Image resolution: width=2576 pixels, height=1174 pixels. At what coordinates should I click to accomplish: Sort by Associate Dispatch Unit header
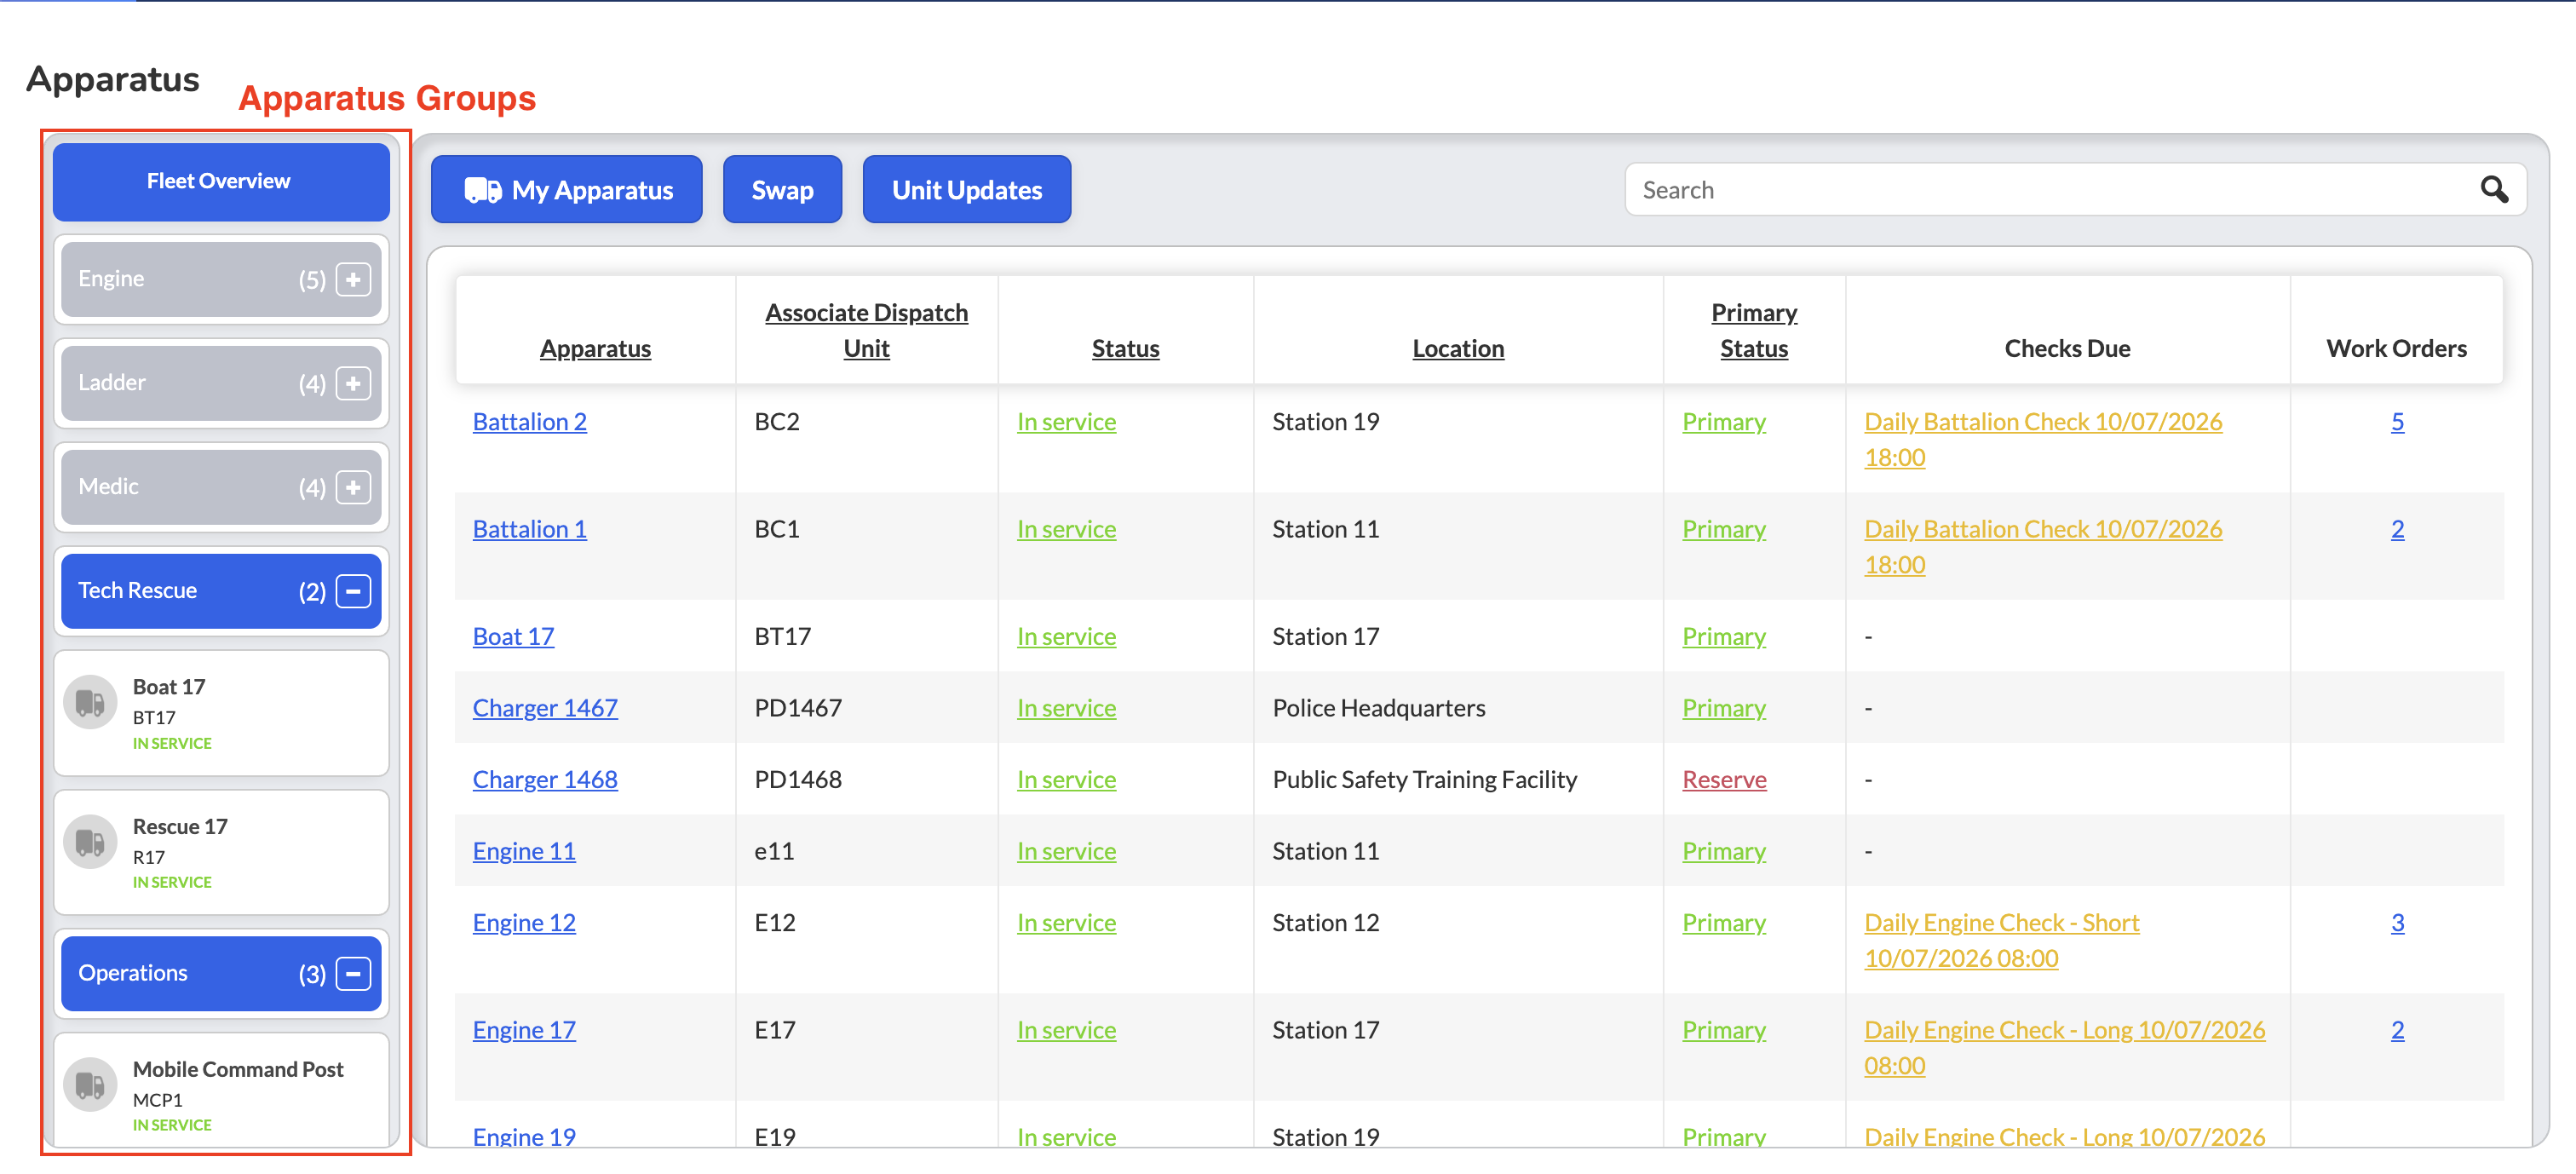pos(866,331)
